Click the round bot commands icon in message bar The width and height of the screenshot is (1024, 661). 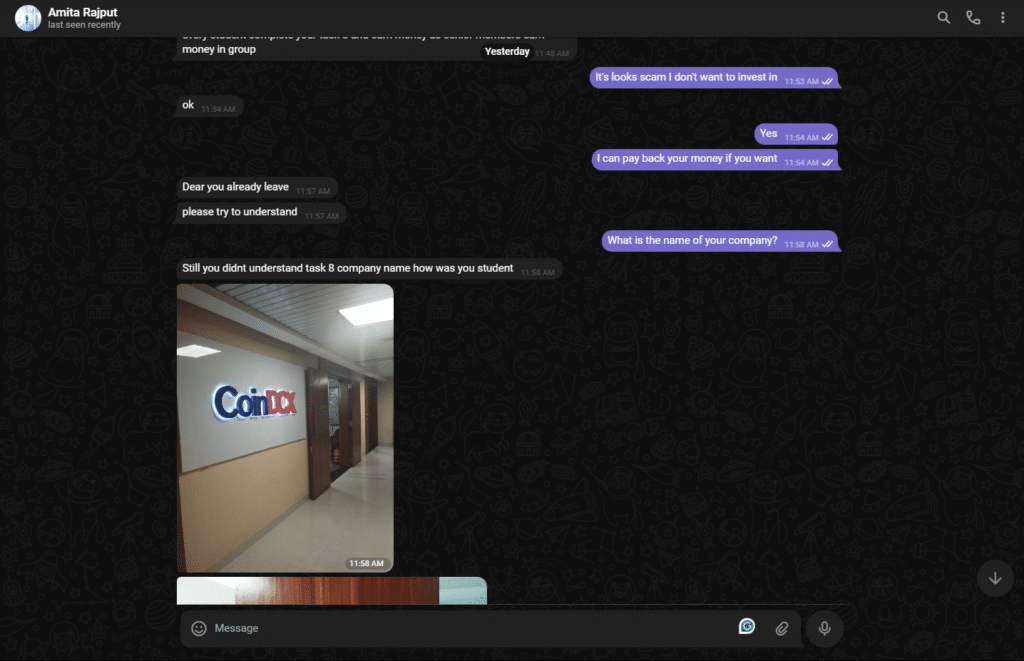(x=747, y=627)
